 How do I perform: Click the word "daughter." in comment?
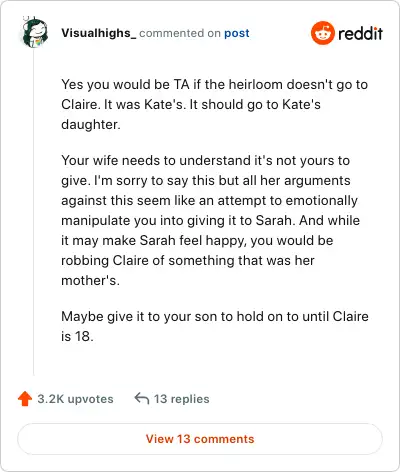pos(91,124)
